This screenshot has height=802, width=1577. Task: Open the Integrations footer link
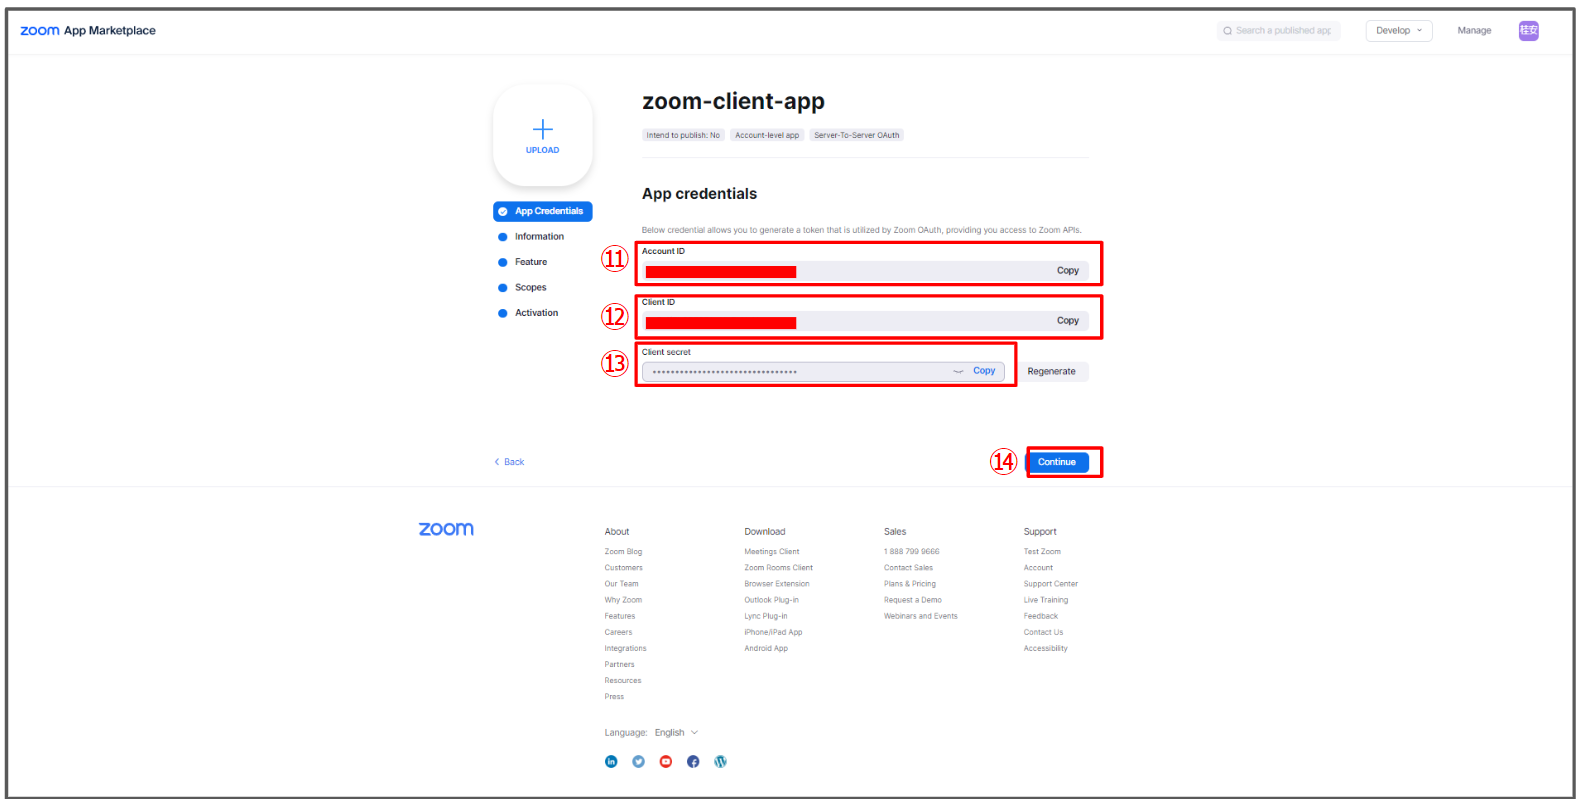click(x=625, y=648)
